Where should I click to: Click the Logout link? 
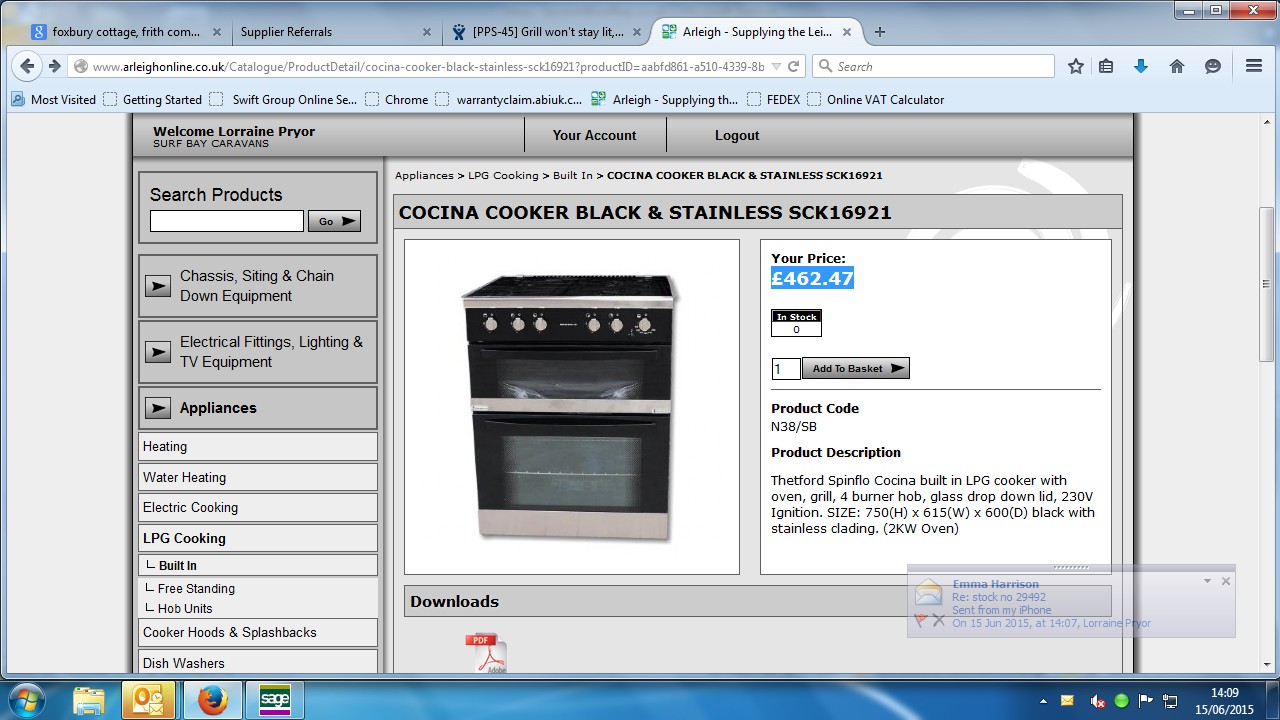click(x=737, y=135)
